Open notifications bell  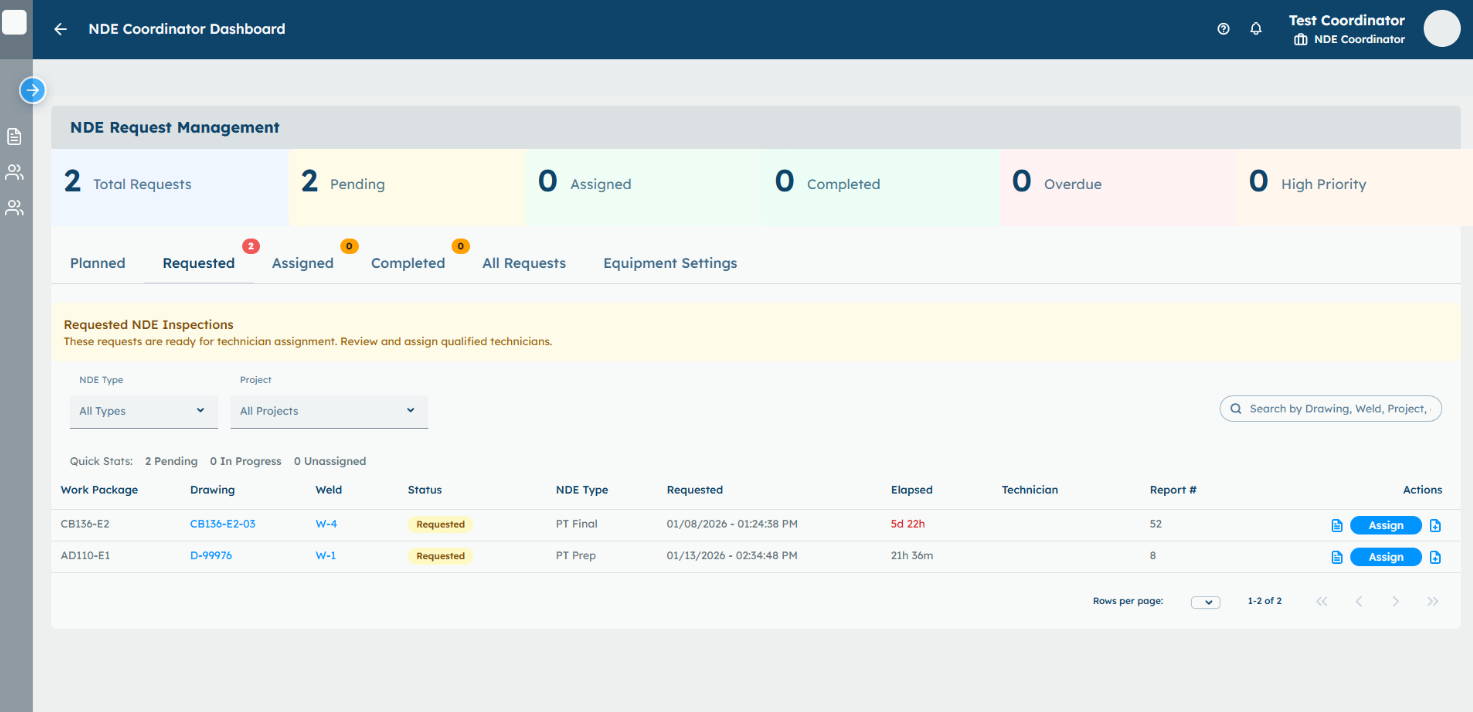(1256, 29)
